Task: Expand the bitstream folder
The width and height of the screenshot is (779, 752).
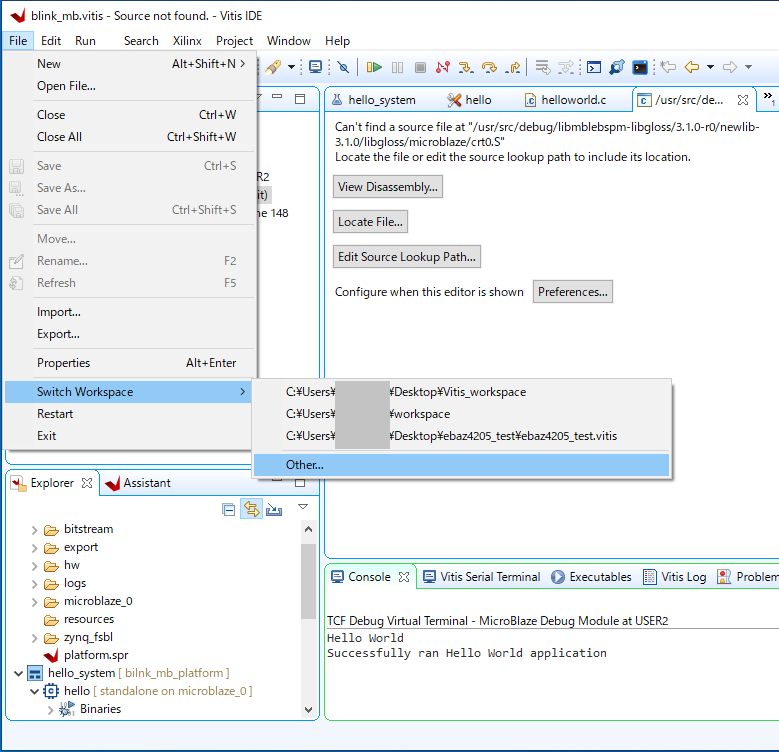Action: pyautogui.click(x=34, y=530)
